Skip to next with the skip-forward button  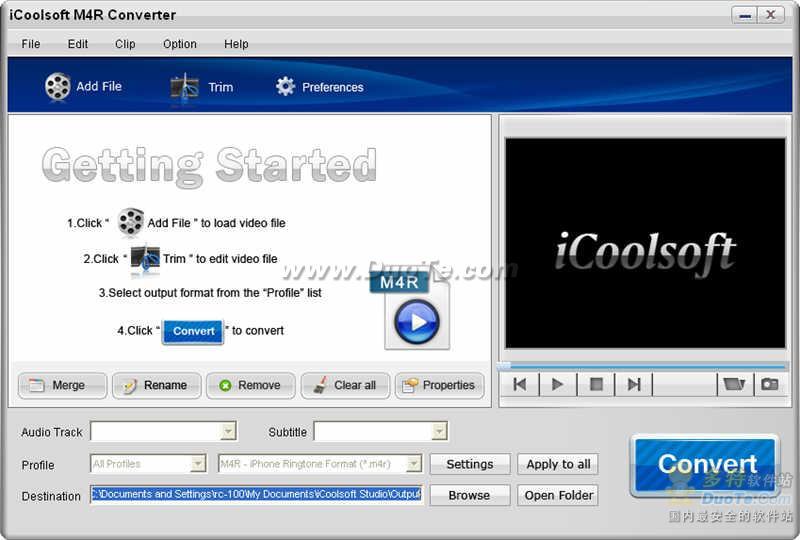point(633,384)
